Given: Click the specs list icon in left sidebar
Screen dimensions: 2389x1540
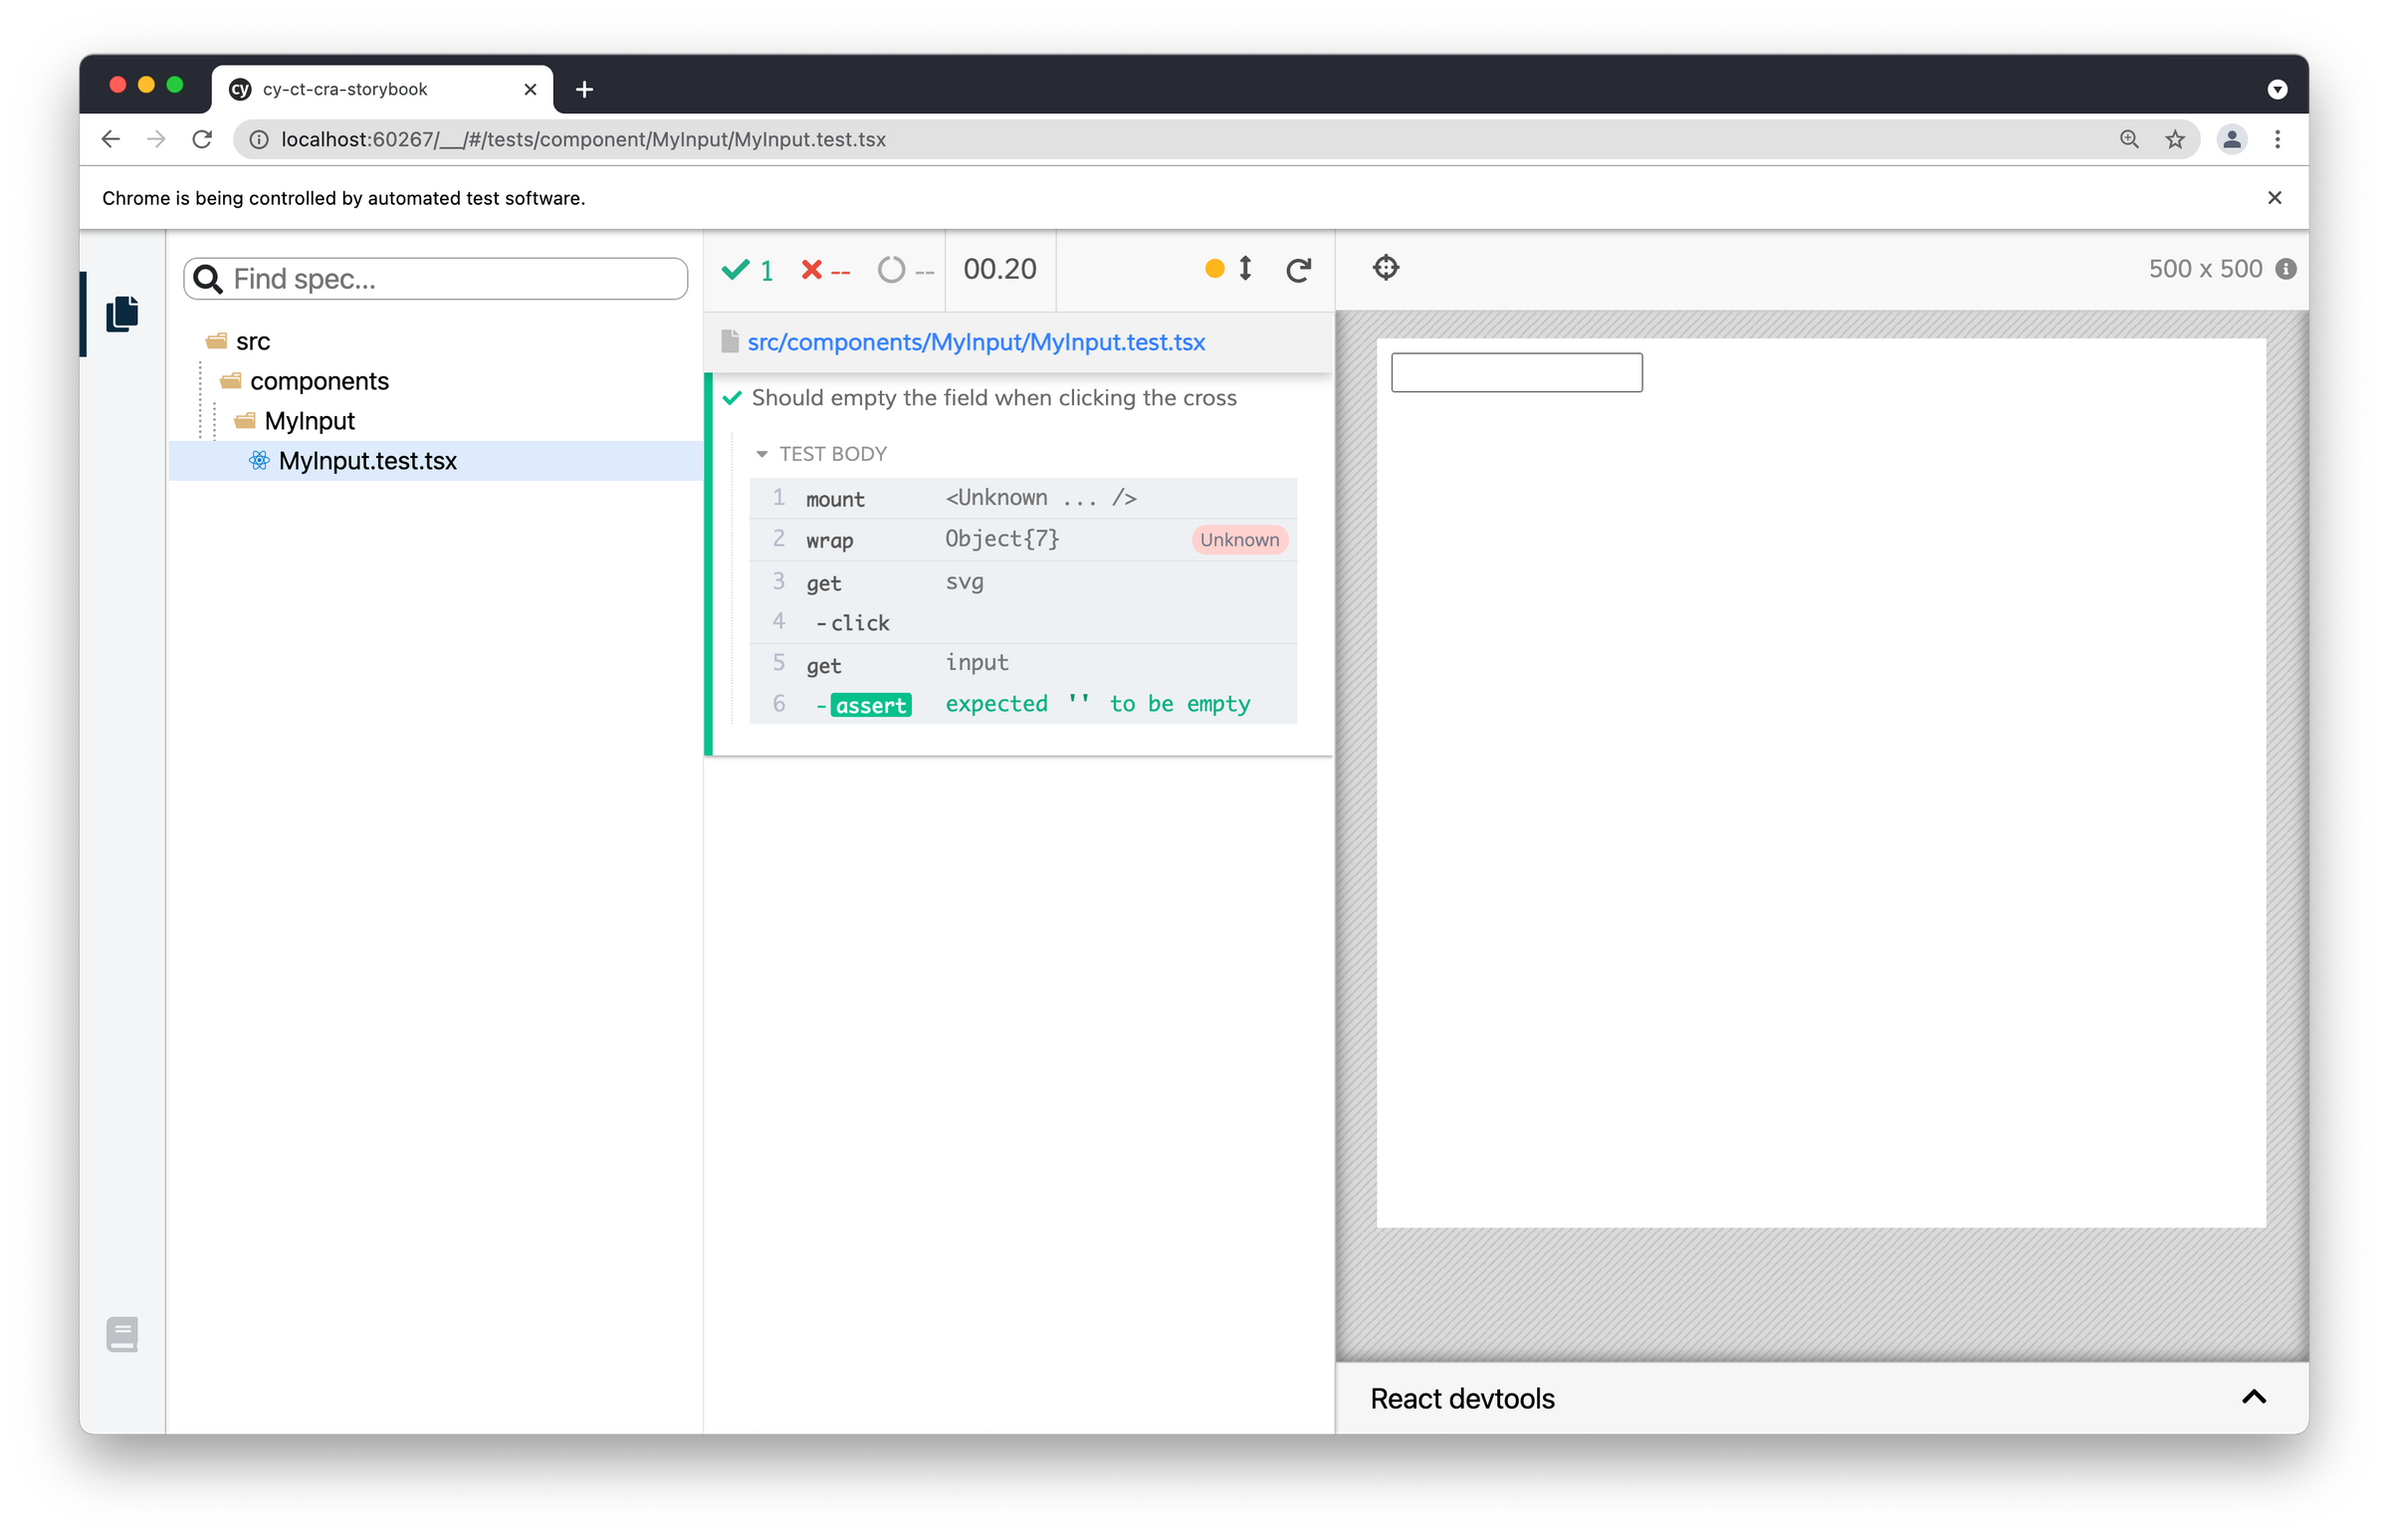Looking at the screenshot, I should click(122, 314).
